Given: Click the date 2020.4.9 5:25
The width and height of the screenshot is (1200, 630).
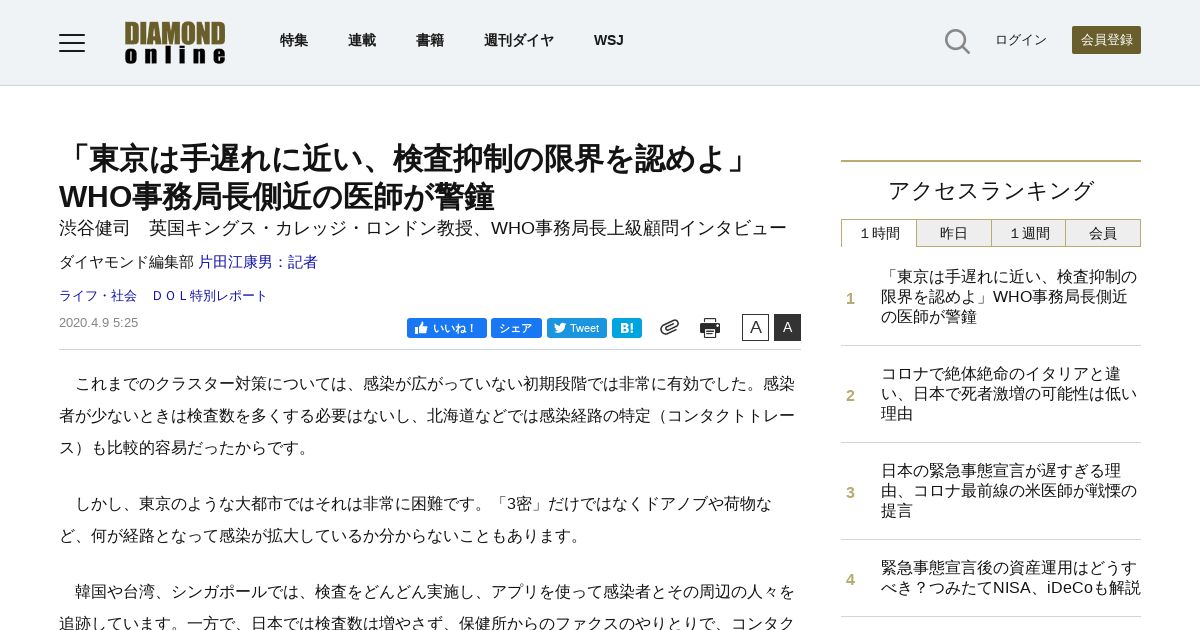Looking at the screenshot, I should 98,323.
